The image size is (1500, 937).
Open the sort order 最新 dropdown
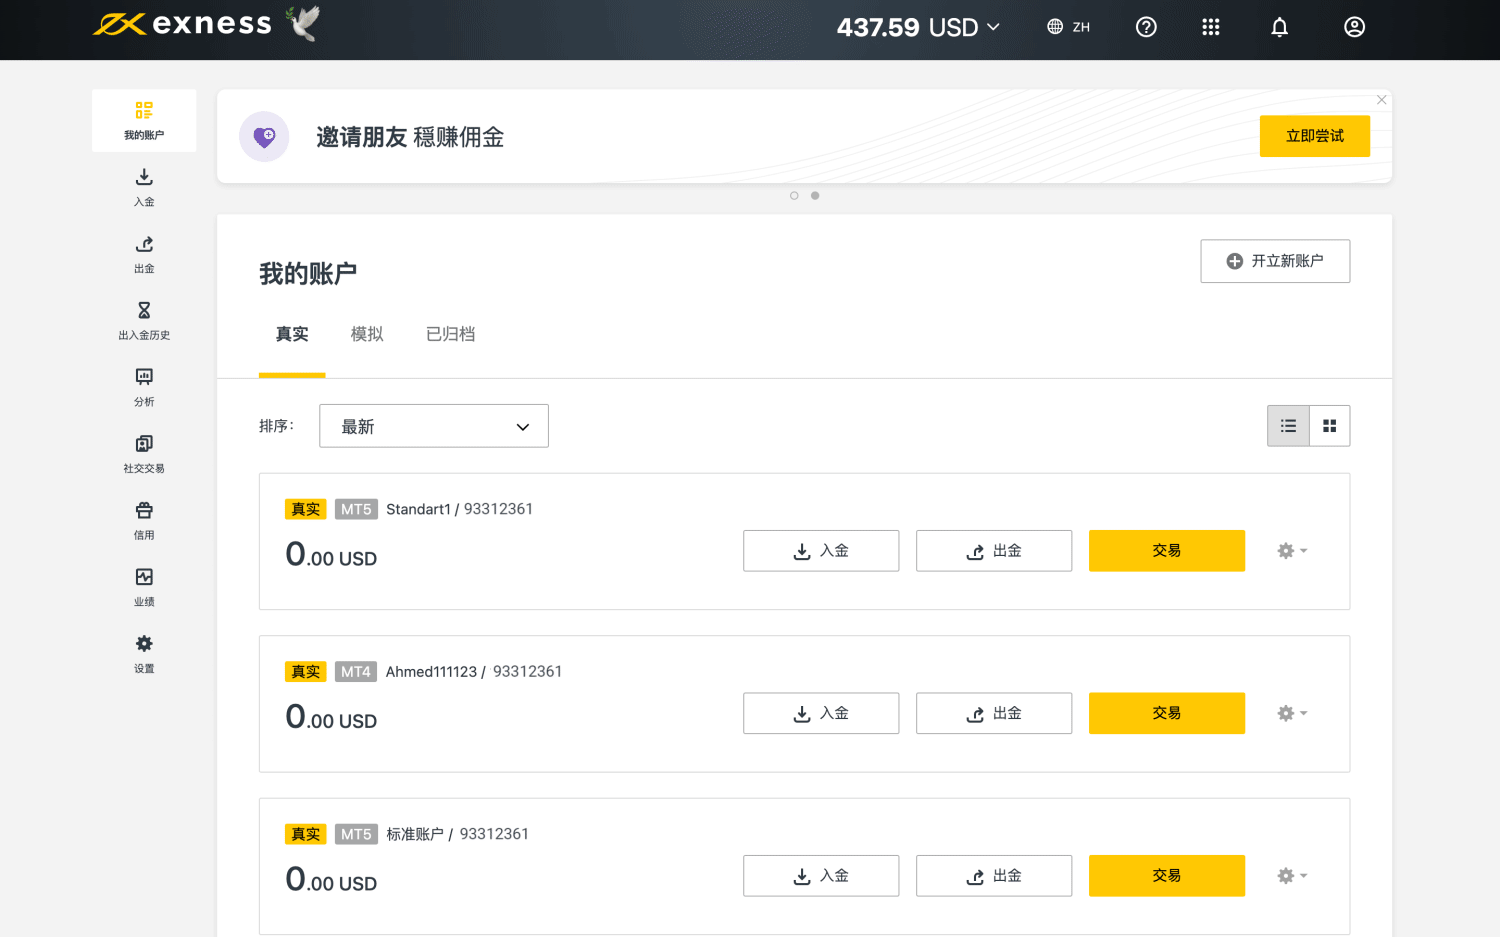click(433, 426)
